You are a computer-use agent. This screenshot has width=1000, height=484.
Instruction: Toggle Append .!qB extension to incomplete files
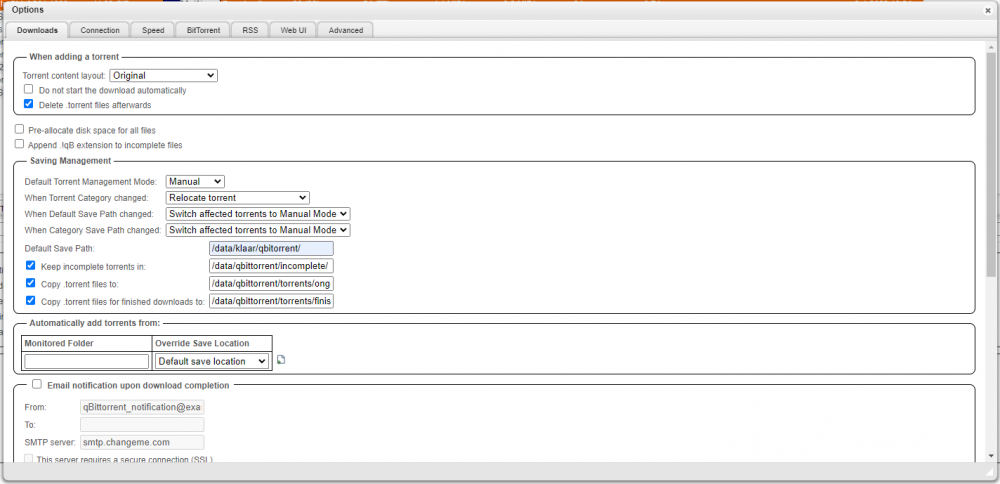point(19,144)
